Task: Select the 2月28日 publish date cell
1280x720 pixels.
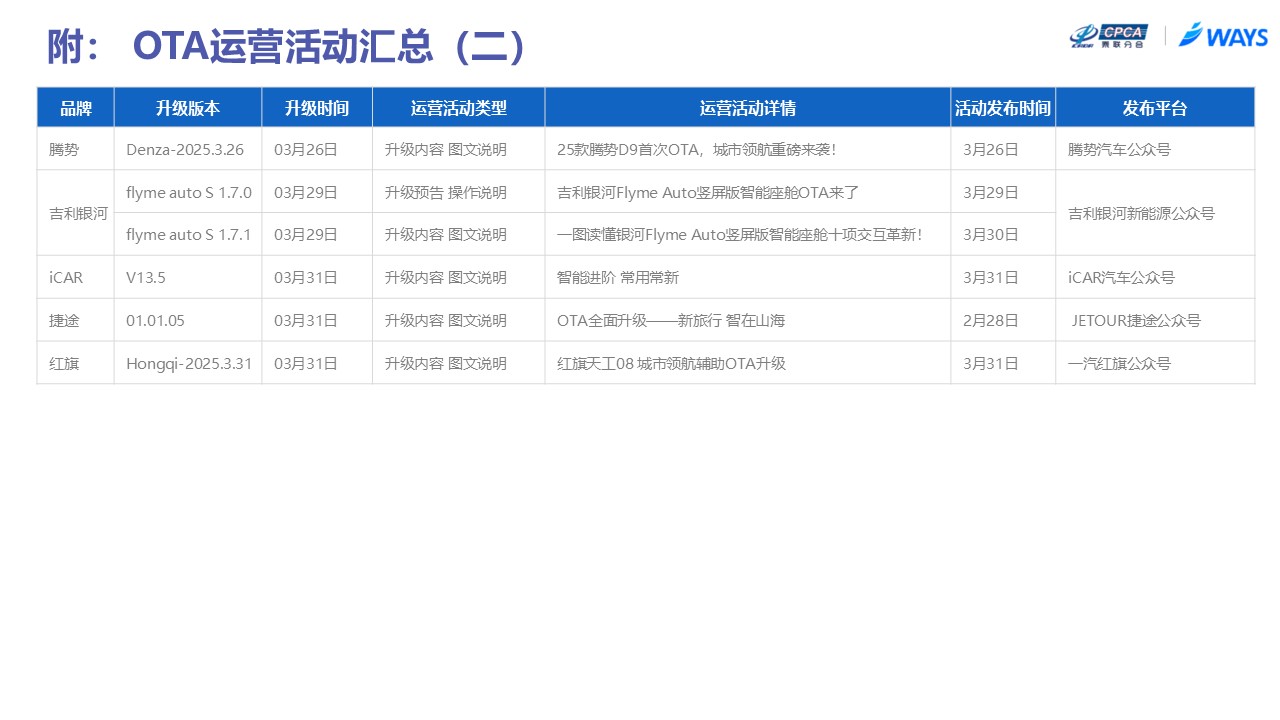Action: [x=1003, y=320]
